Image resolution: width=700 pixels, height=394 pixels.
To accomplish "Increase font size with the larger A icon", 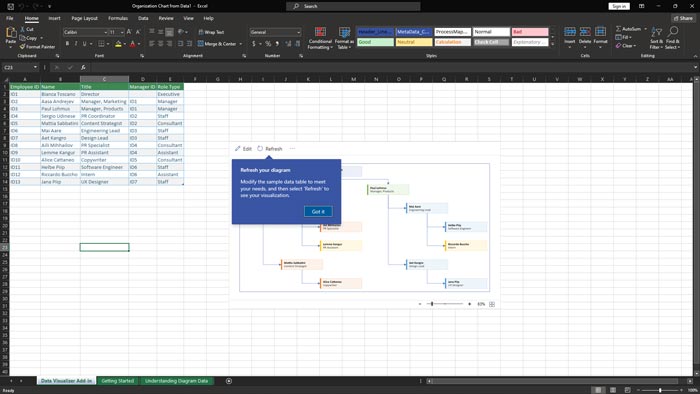I will pos(129,32).
